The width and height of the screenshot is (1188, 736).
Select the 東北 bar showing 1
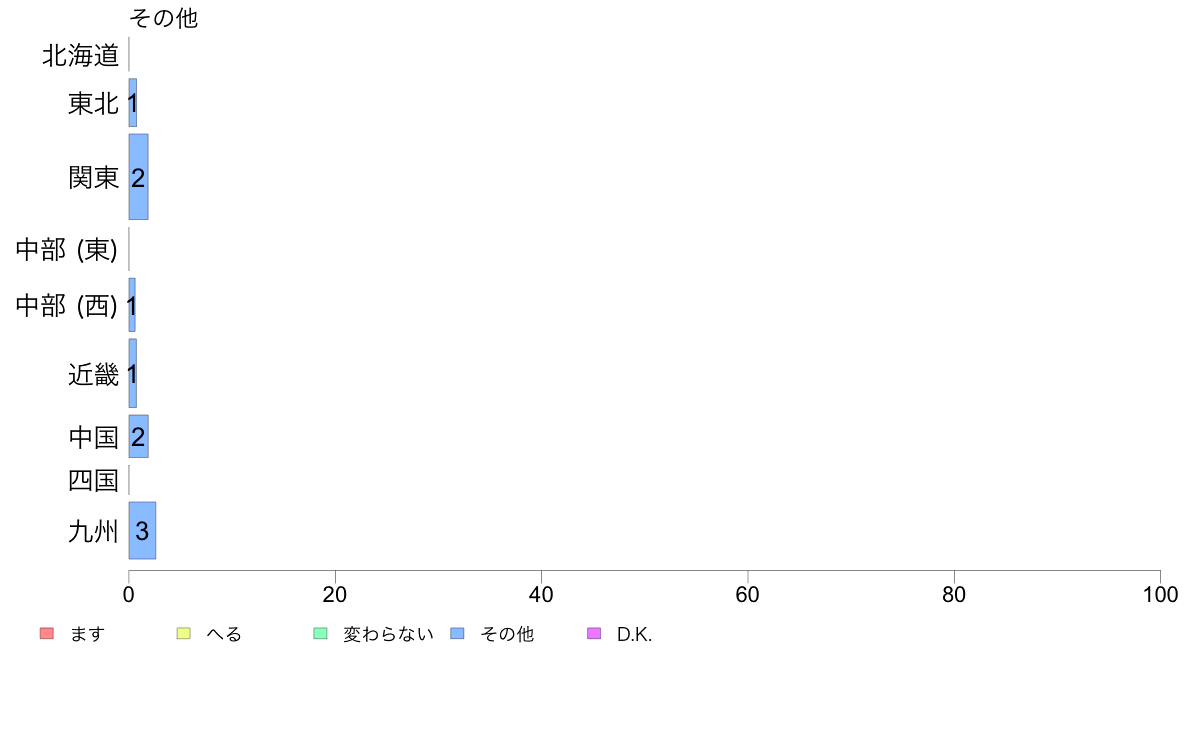[x=133, y=103]
